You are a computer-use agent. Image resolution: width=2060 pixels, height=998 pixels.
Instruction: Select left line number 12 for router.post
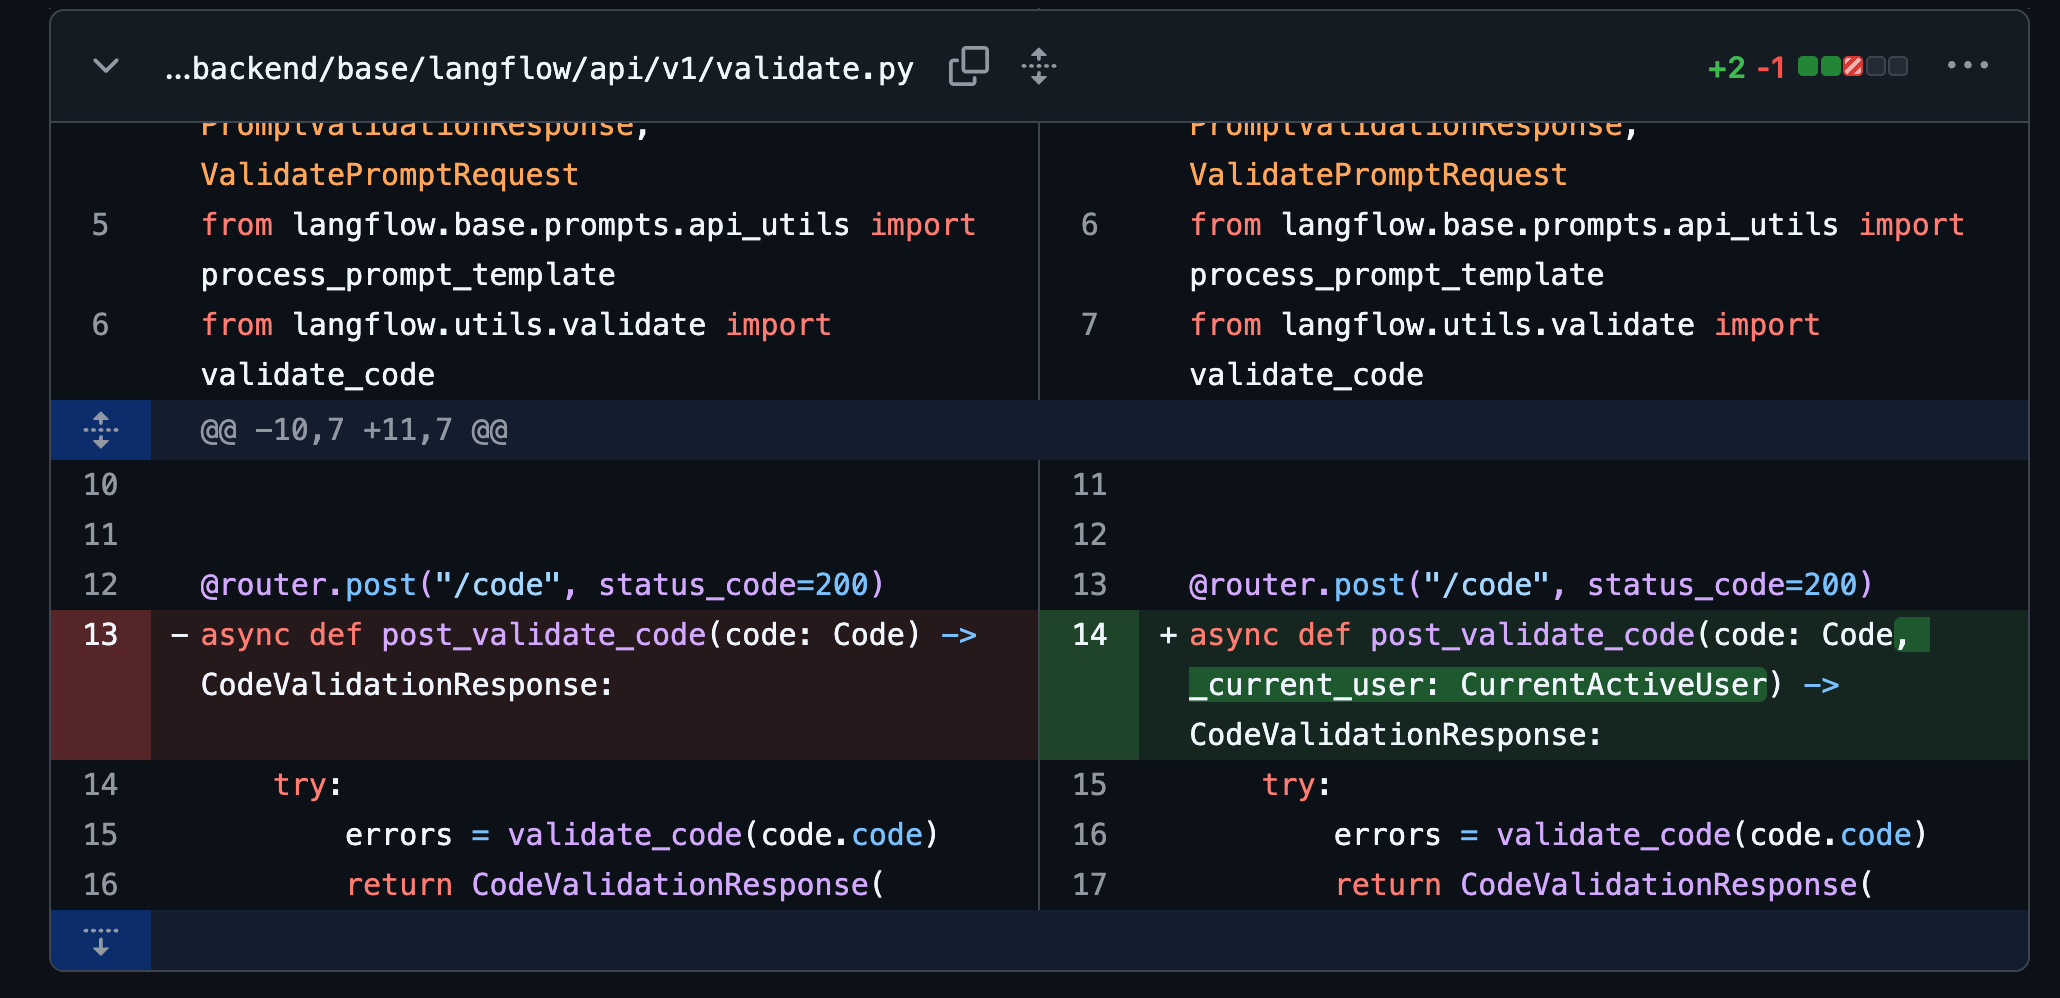coord(101,585)
